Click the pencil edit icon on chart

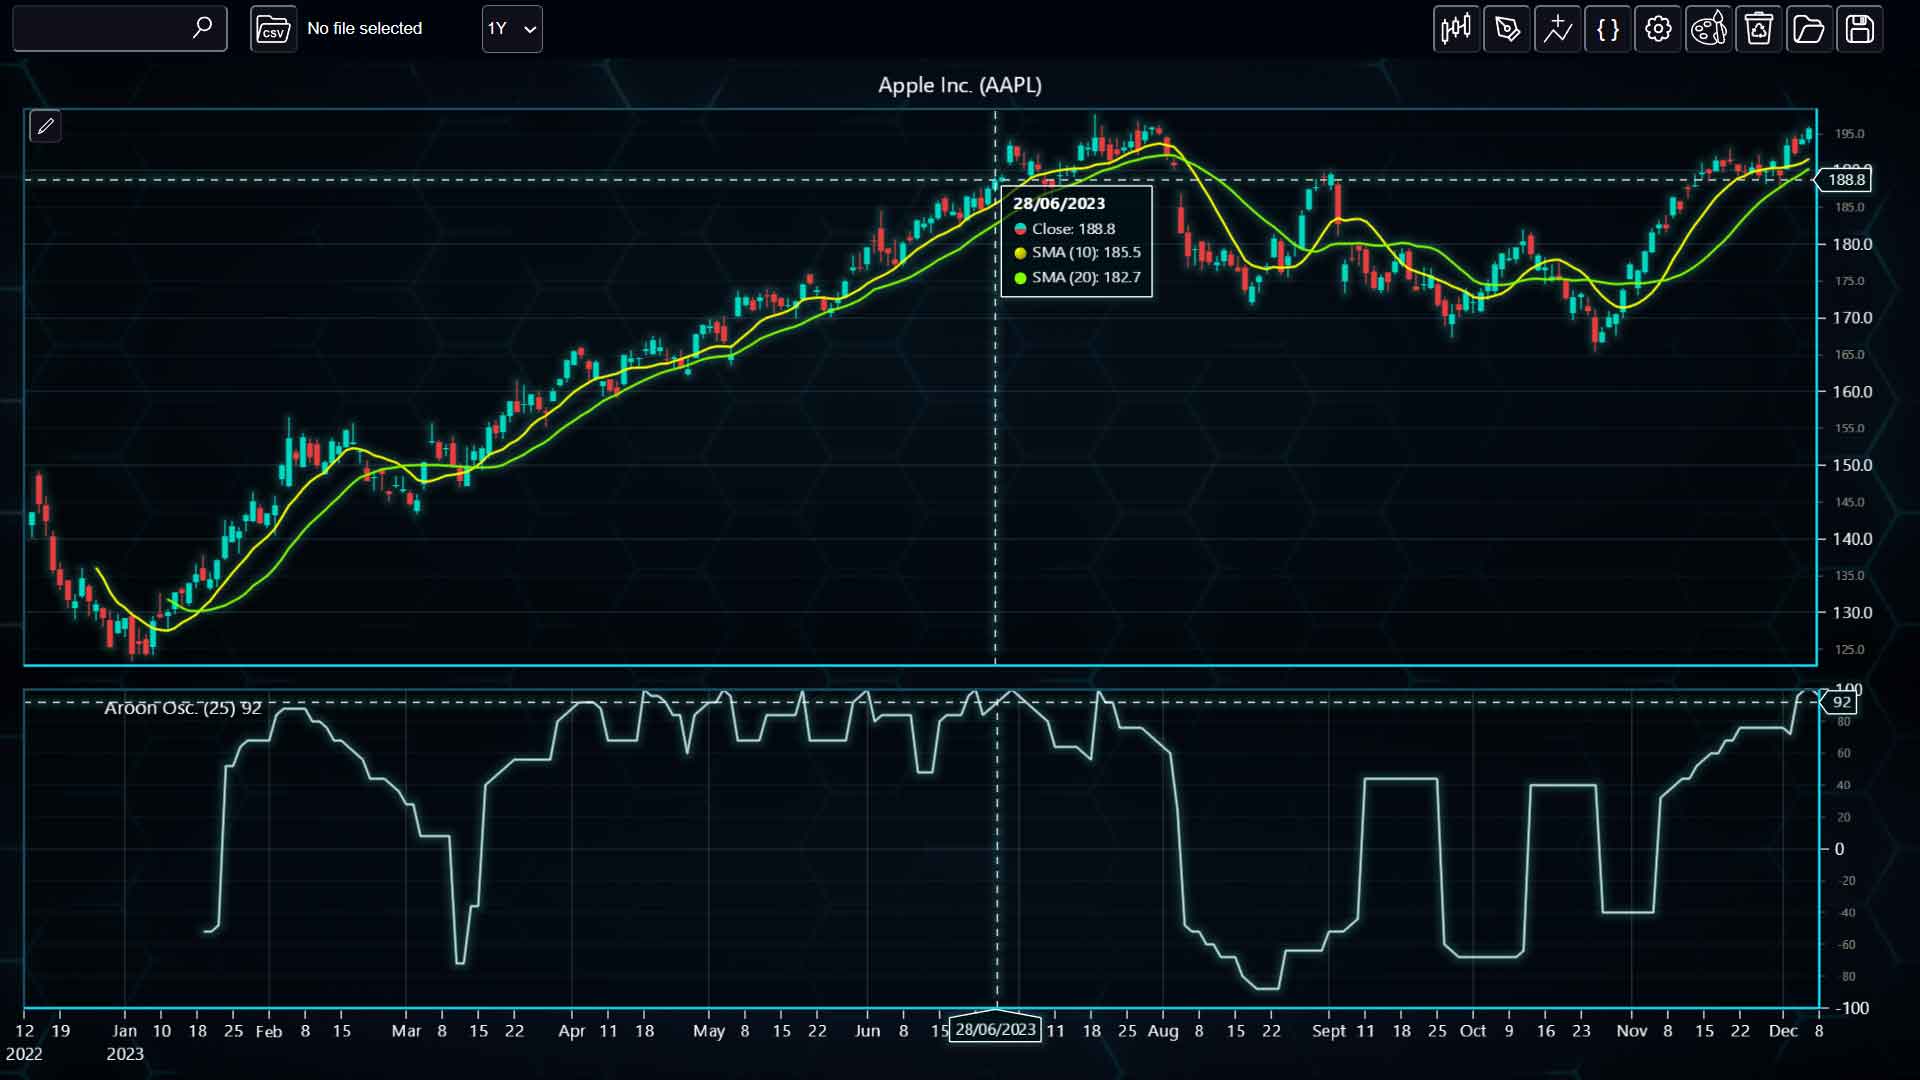coord(45,126)
